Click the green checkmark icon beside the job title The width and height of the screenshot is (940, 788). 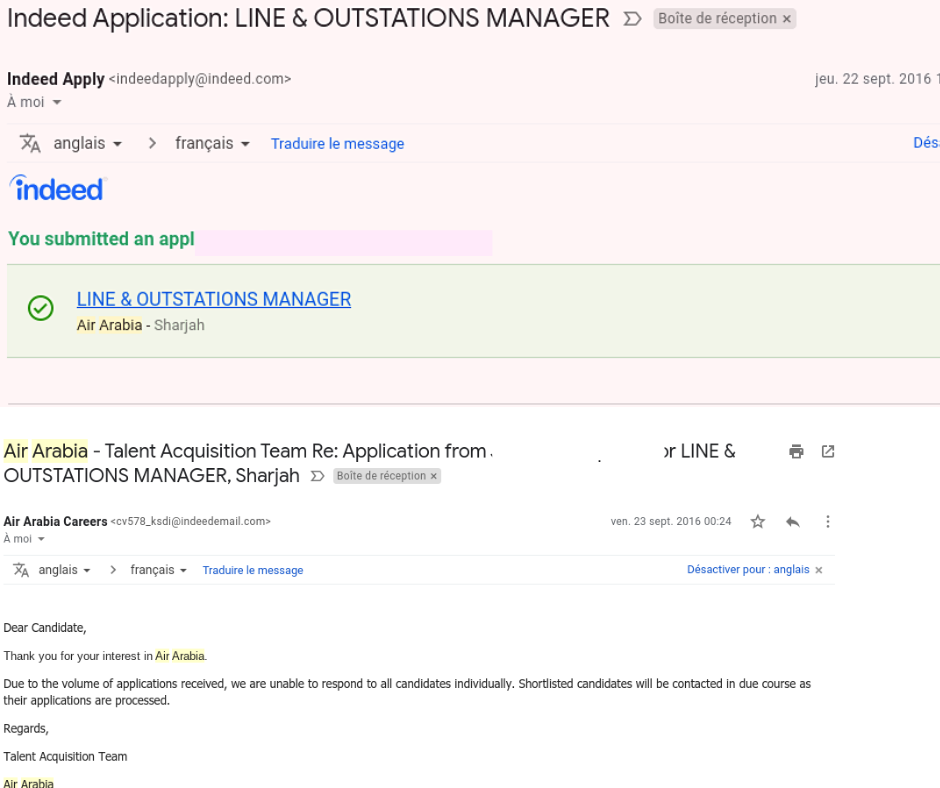click(x=41, y=308)
